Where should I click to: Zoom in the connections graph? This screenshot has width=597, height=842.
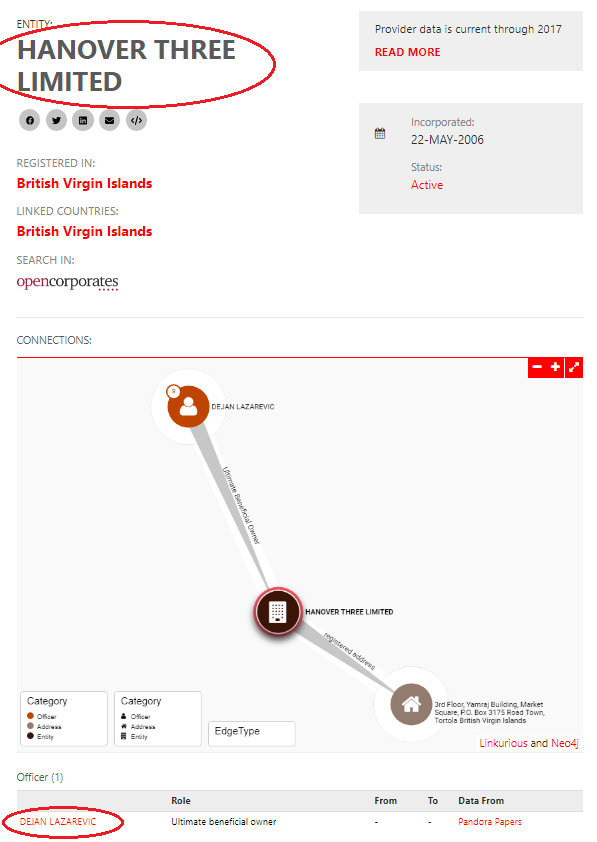pyautogui.click(x=555, y=367)
